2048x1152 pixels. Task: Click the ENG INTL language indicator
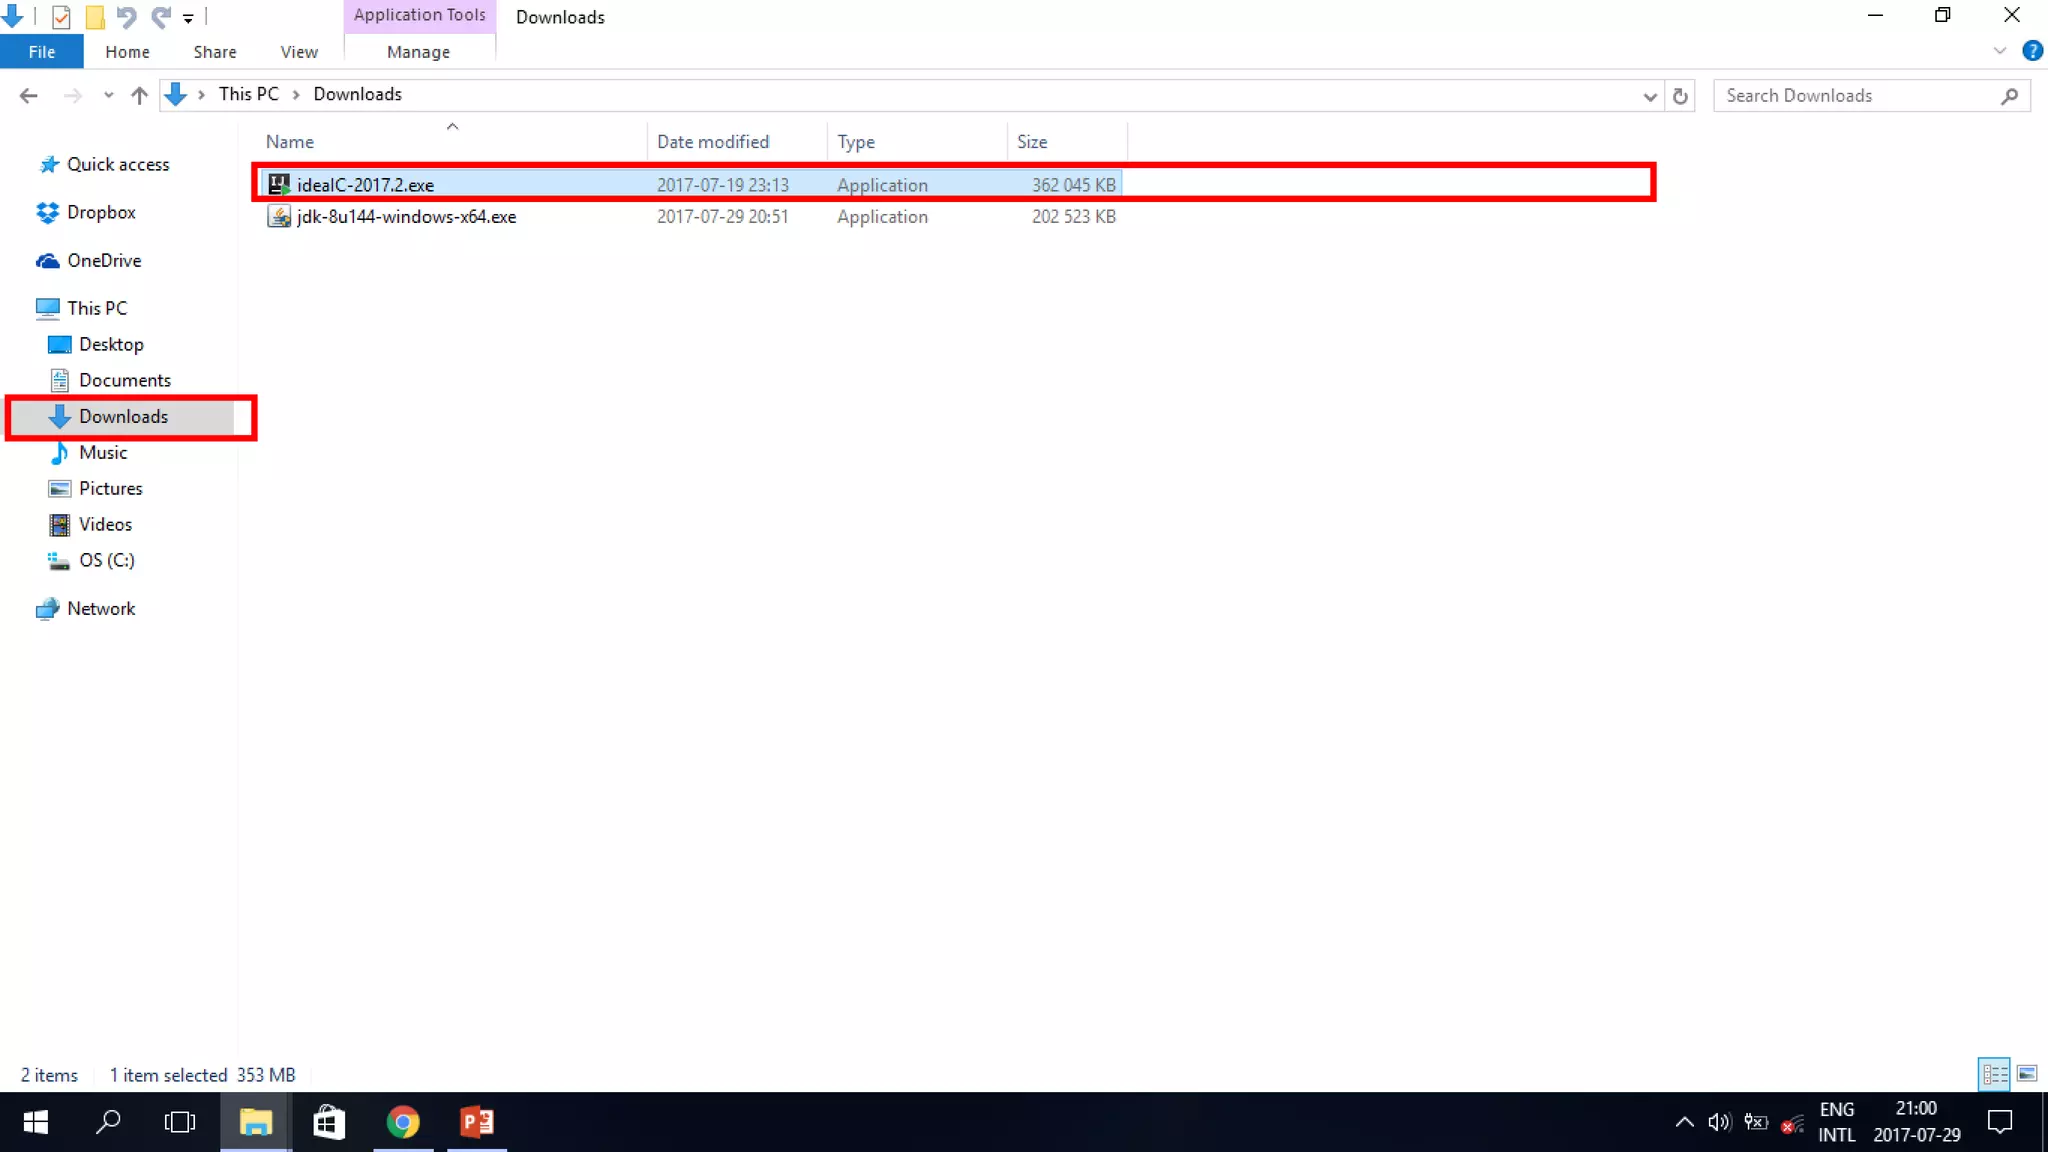(1836, 1122)
